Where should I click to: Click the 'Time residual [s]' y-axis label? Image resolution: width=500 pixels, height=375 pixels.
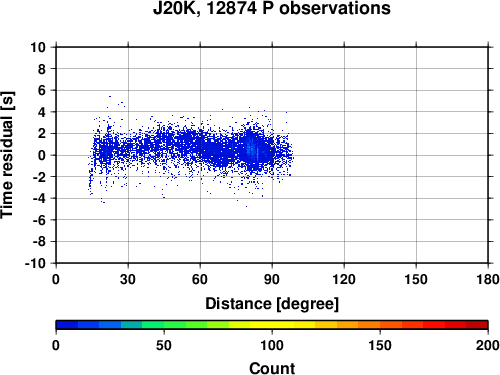7,155
